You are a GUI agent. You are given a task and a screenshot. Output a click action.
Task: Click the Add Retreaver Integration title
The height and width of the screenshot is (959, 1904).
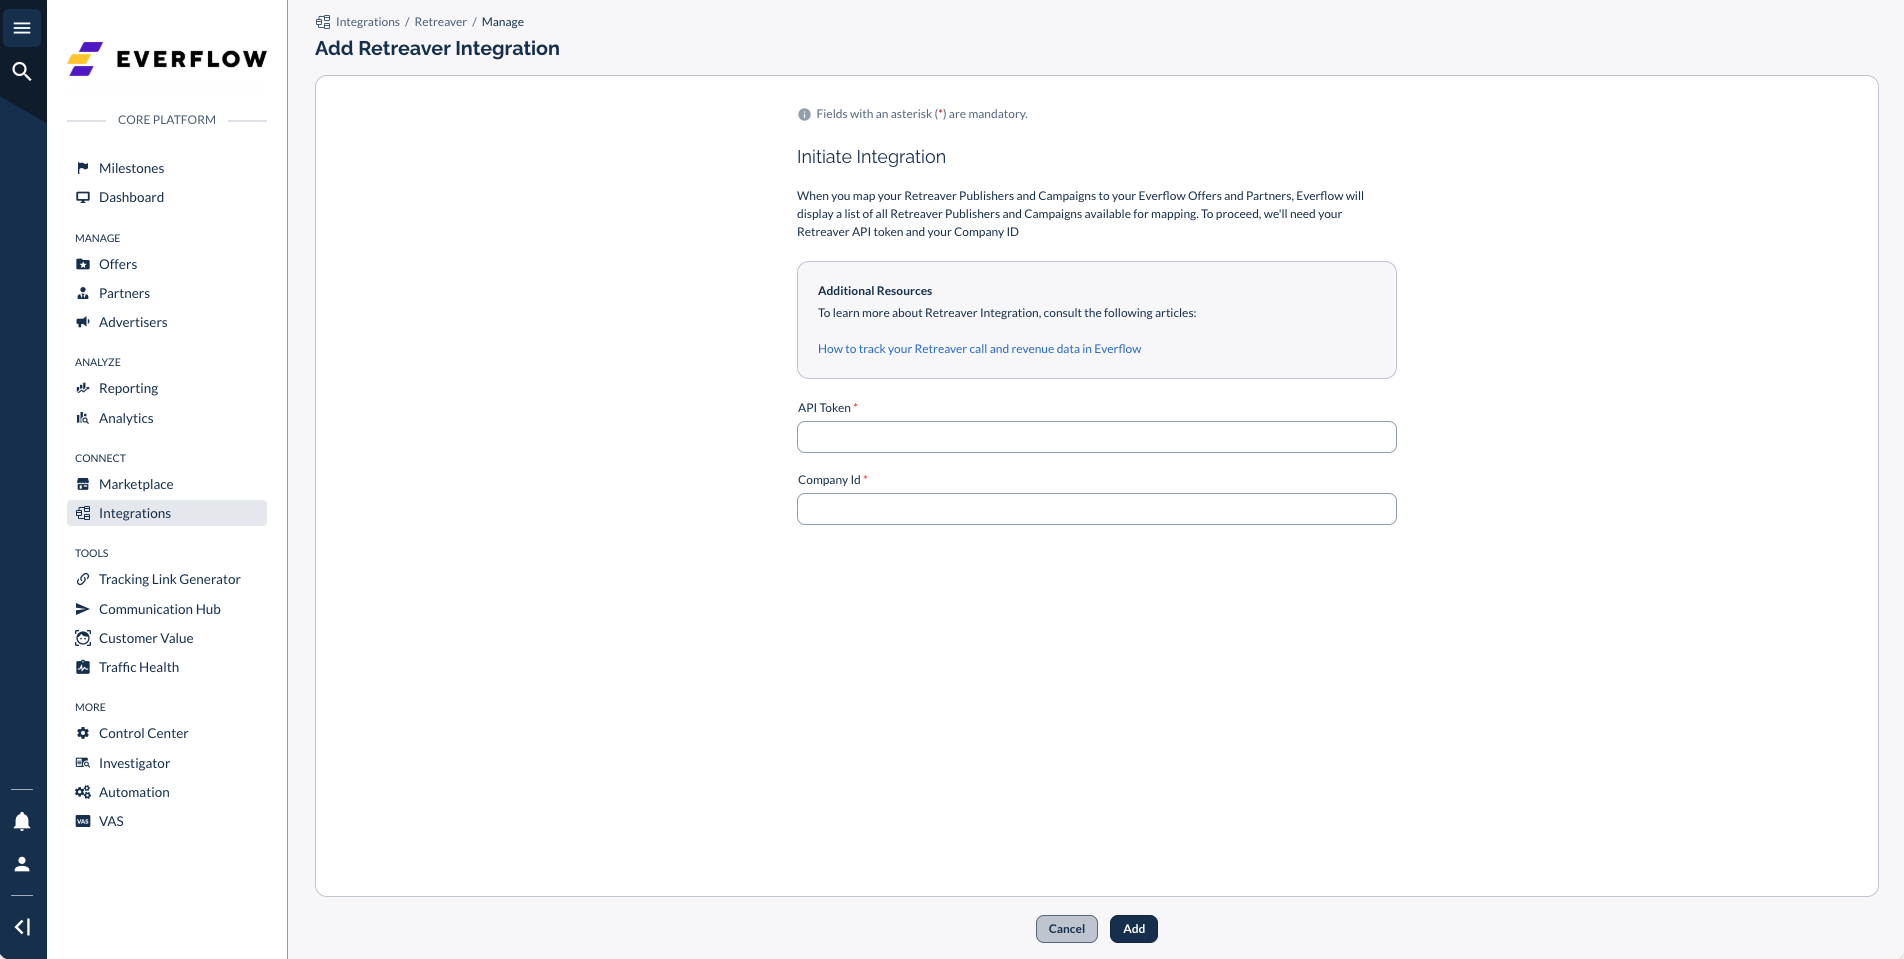[x=437, y=48]
